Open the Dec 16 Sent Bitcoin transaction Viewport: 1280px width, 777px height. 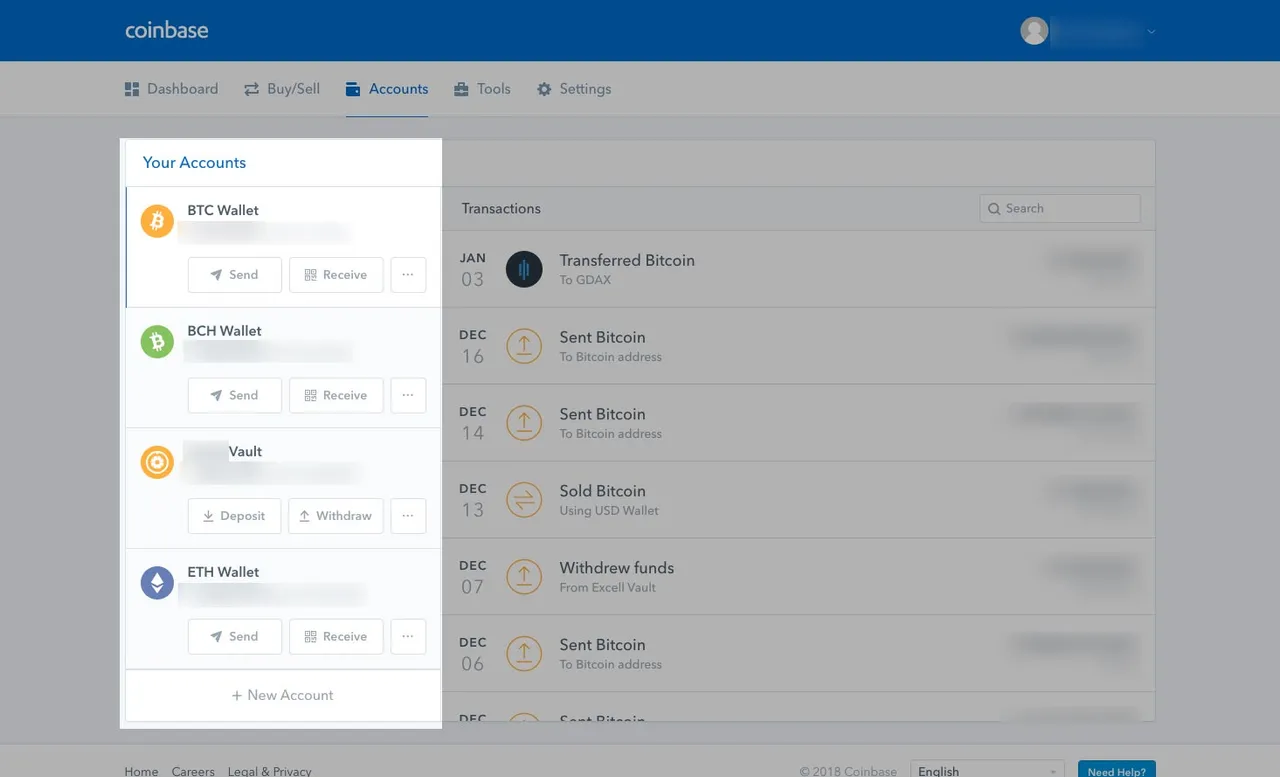tap(798, 346)
